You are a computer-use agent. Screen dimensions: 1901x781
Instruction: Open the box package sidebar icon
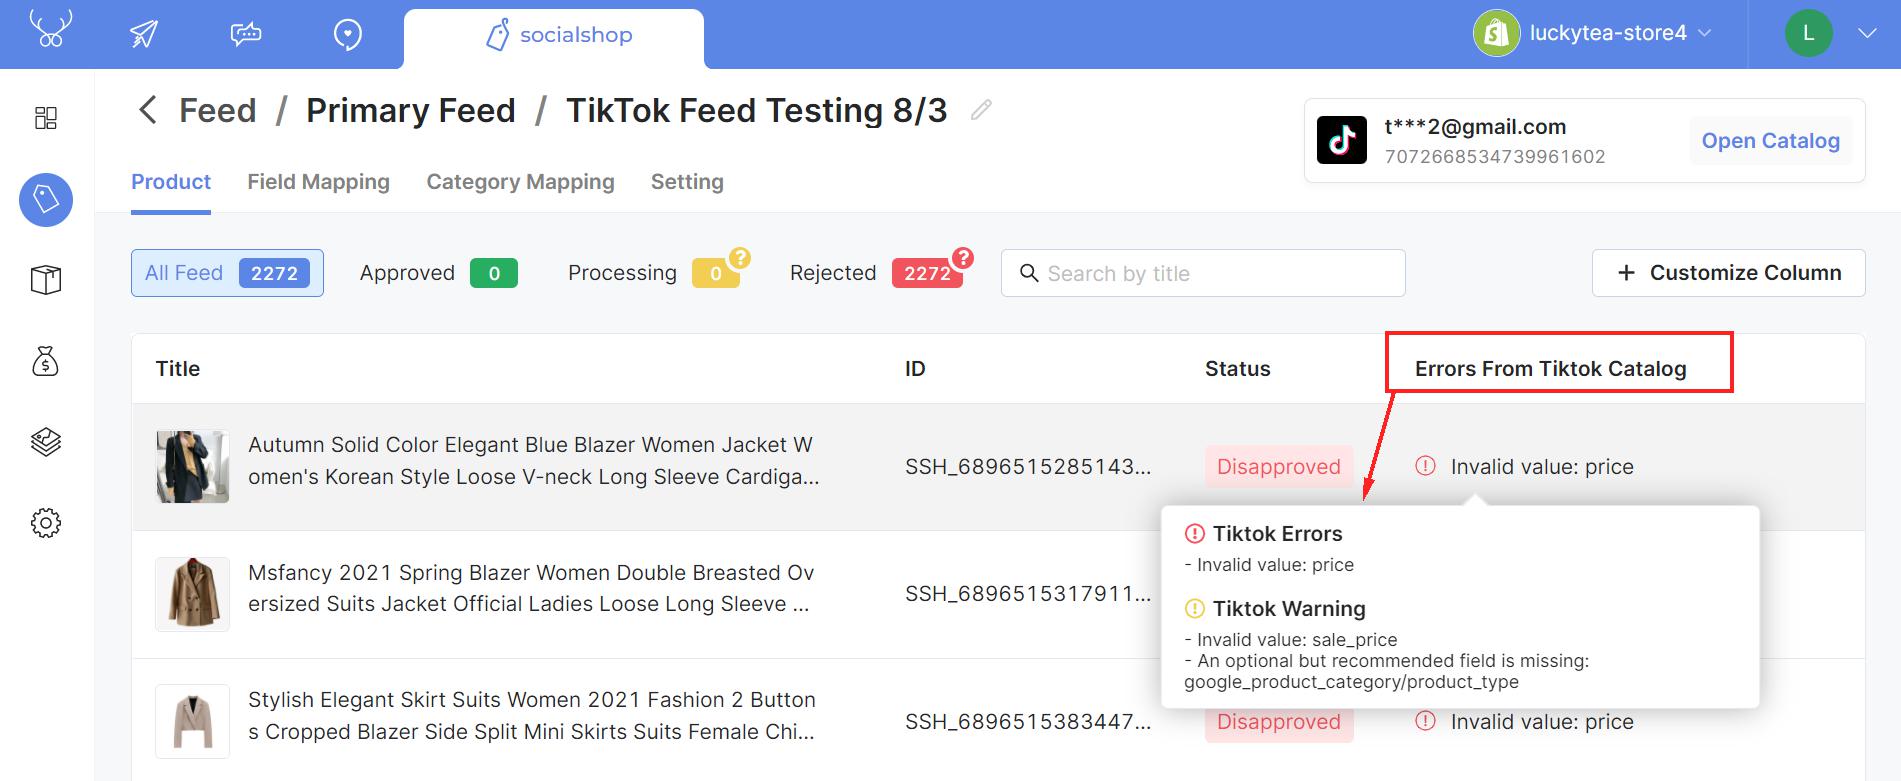pyautogui.click(x=46, y=280)
